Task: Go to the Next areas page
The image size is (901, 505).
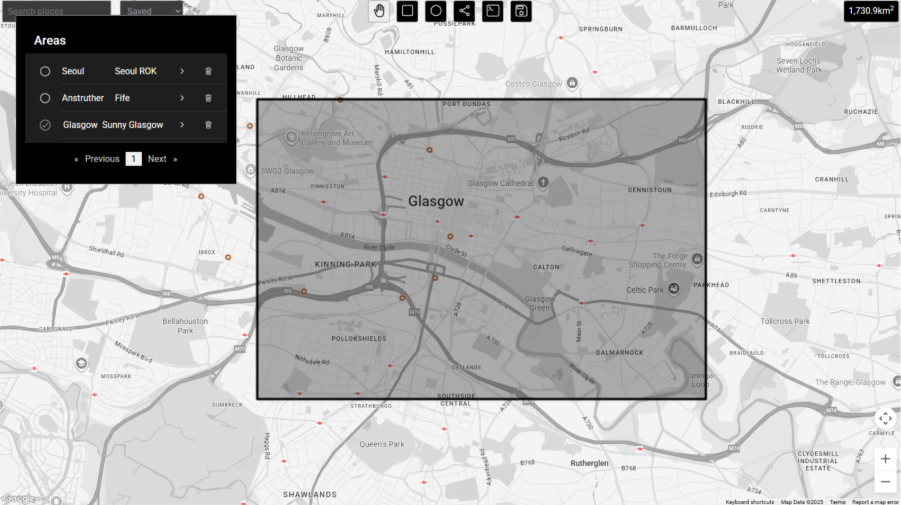Action: (162, 159)
